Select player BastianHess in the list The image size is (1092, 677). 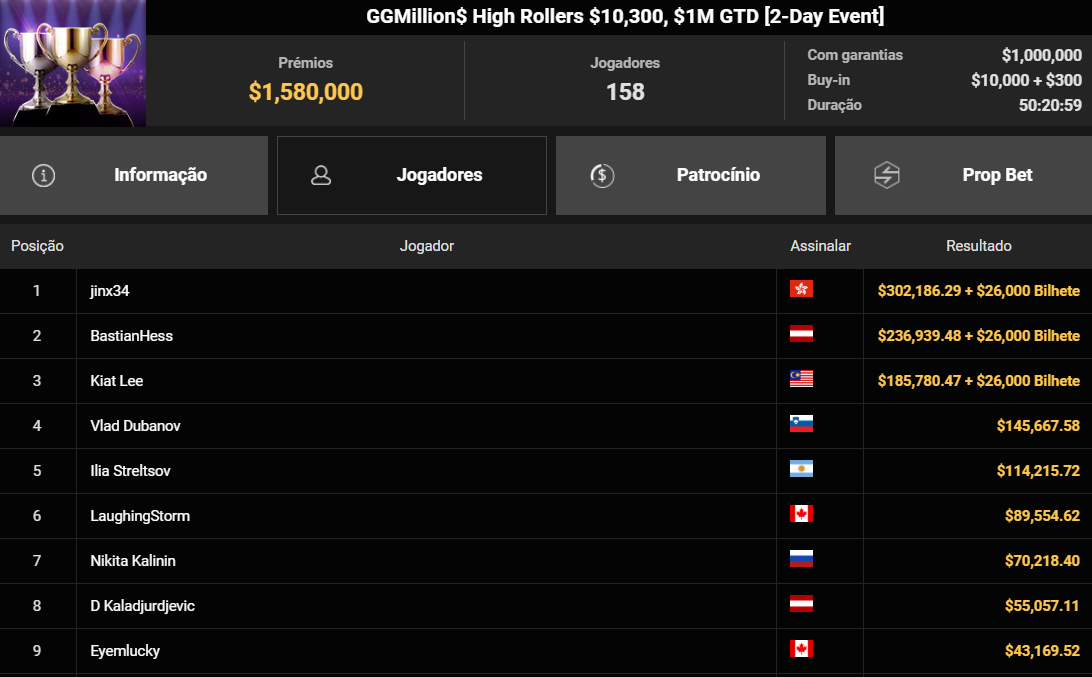pyautogui.click(x=131, y=336)
